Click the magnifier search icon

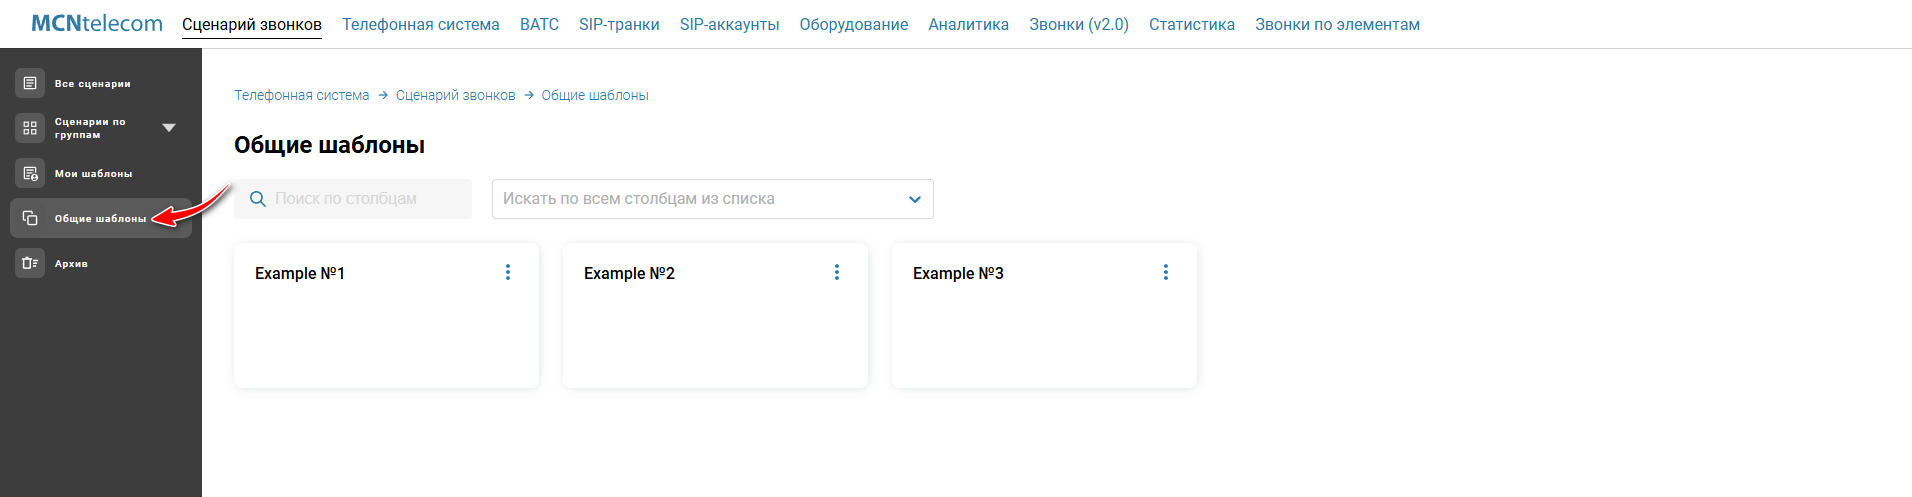pos(257,199)
